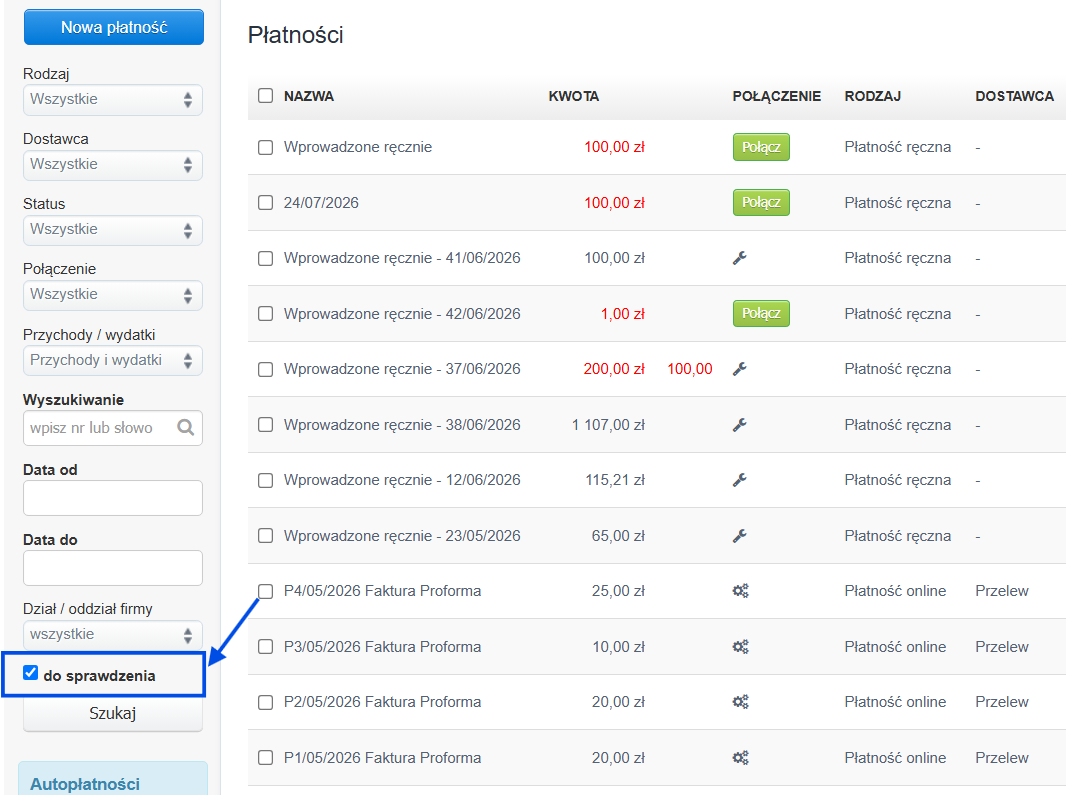Screen dimensions: 1066x795
Task: Click 'Płatność online' in the P1/05/2026 row
Action: click(x=895, y=758)
